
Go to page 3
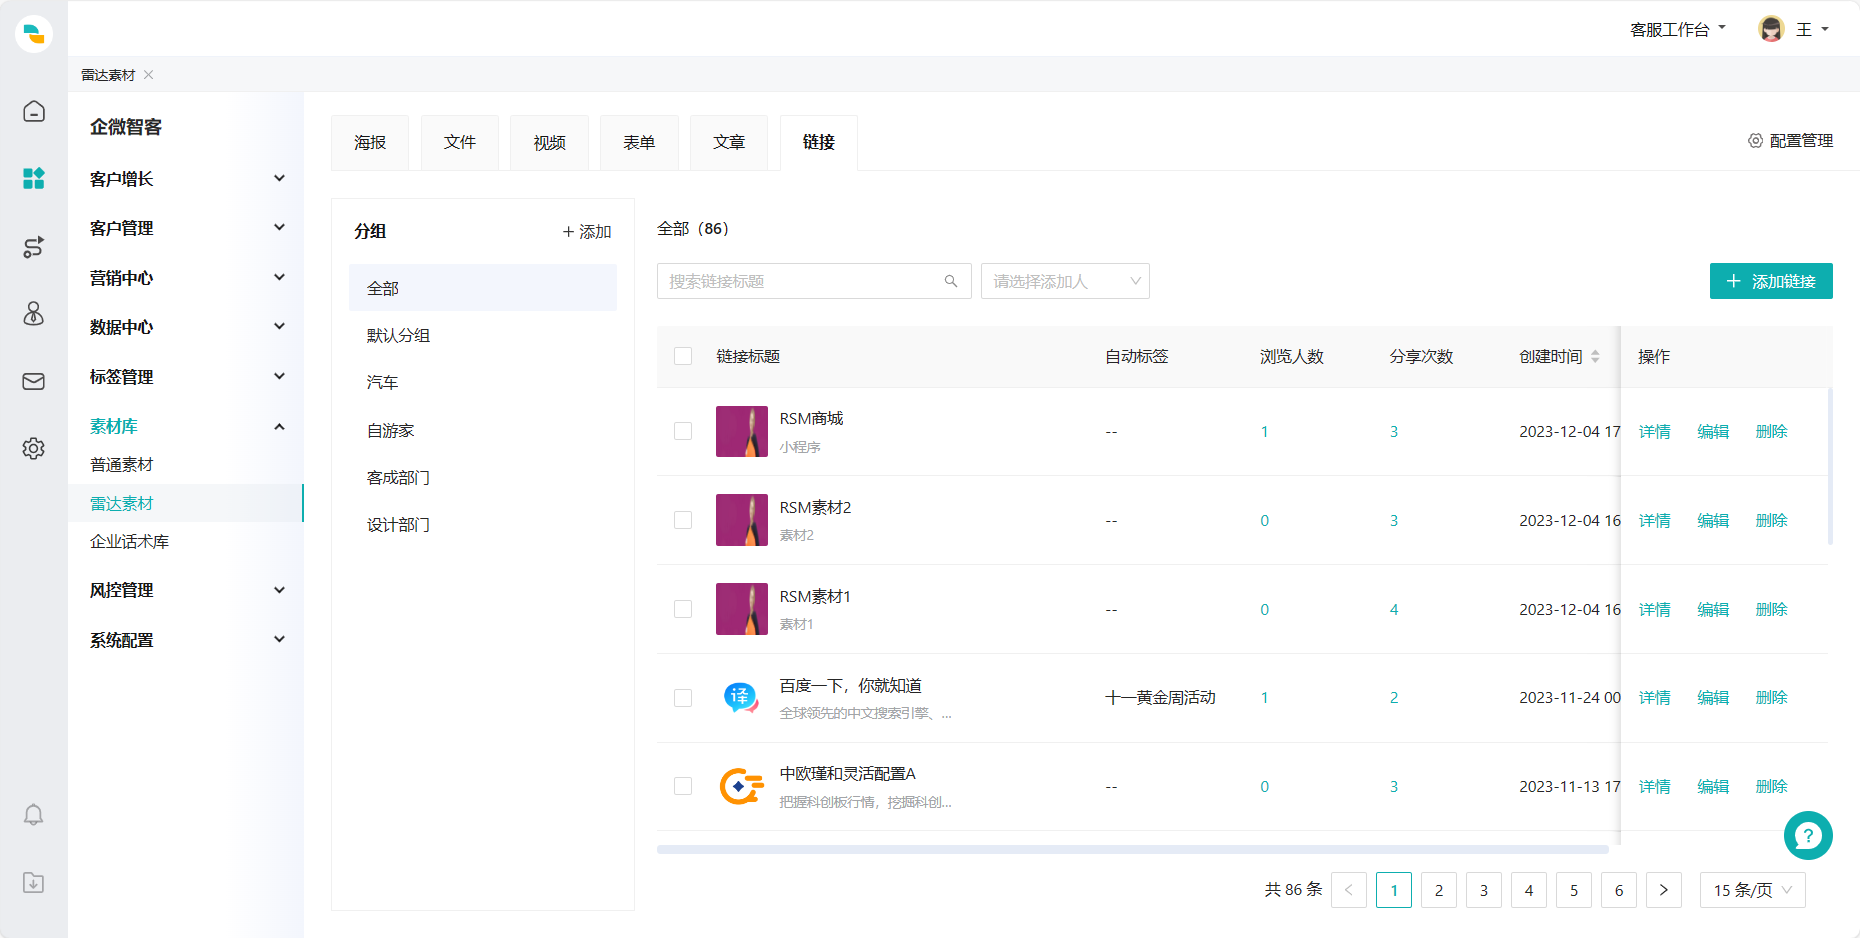(x=1484, y=890)
